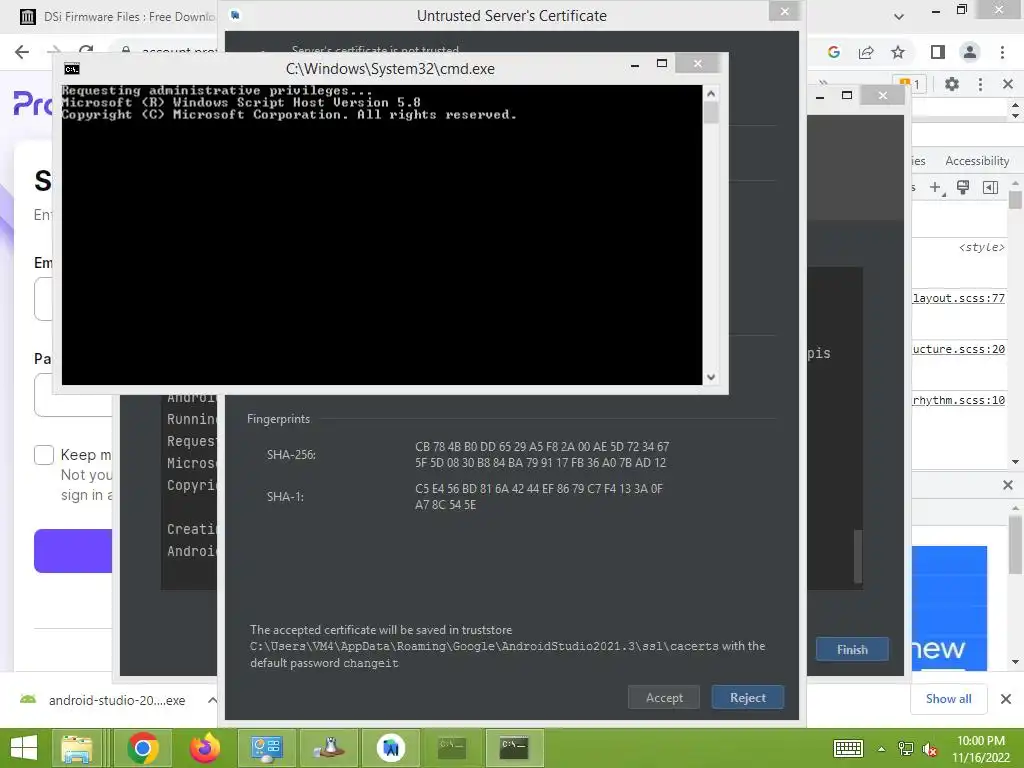Open Firefox from taskbar

coord(204,748)
